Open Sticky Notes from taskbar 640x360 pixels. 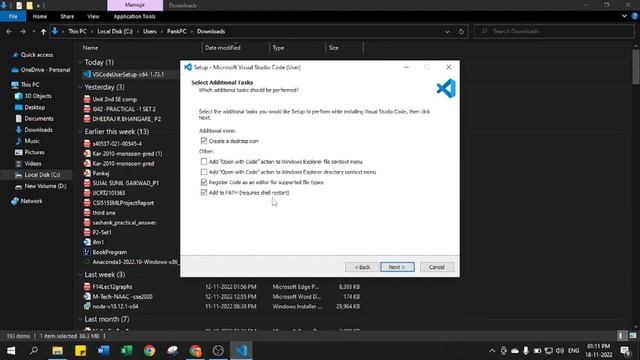click(80, 350)
